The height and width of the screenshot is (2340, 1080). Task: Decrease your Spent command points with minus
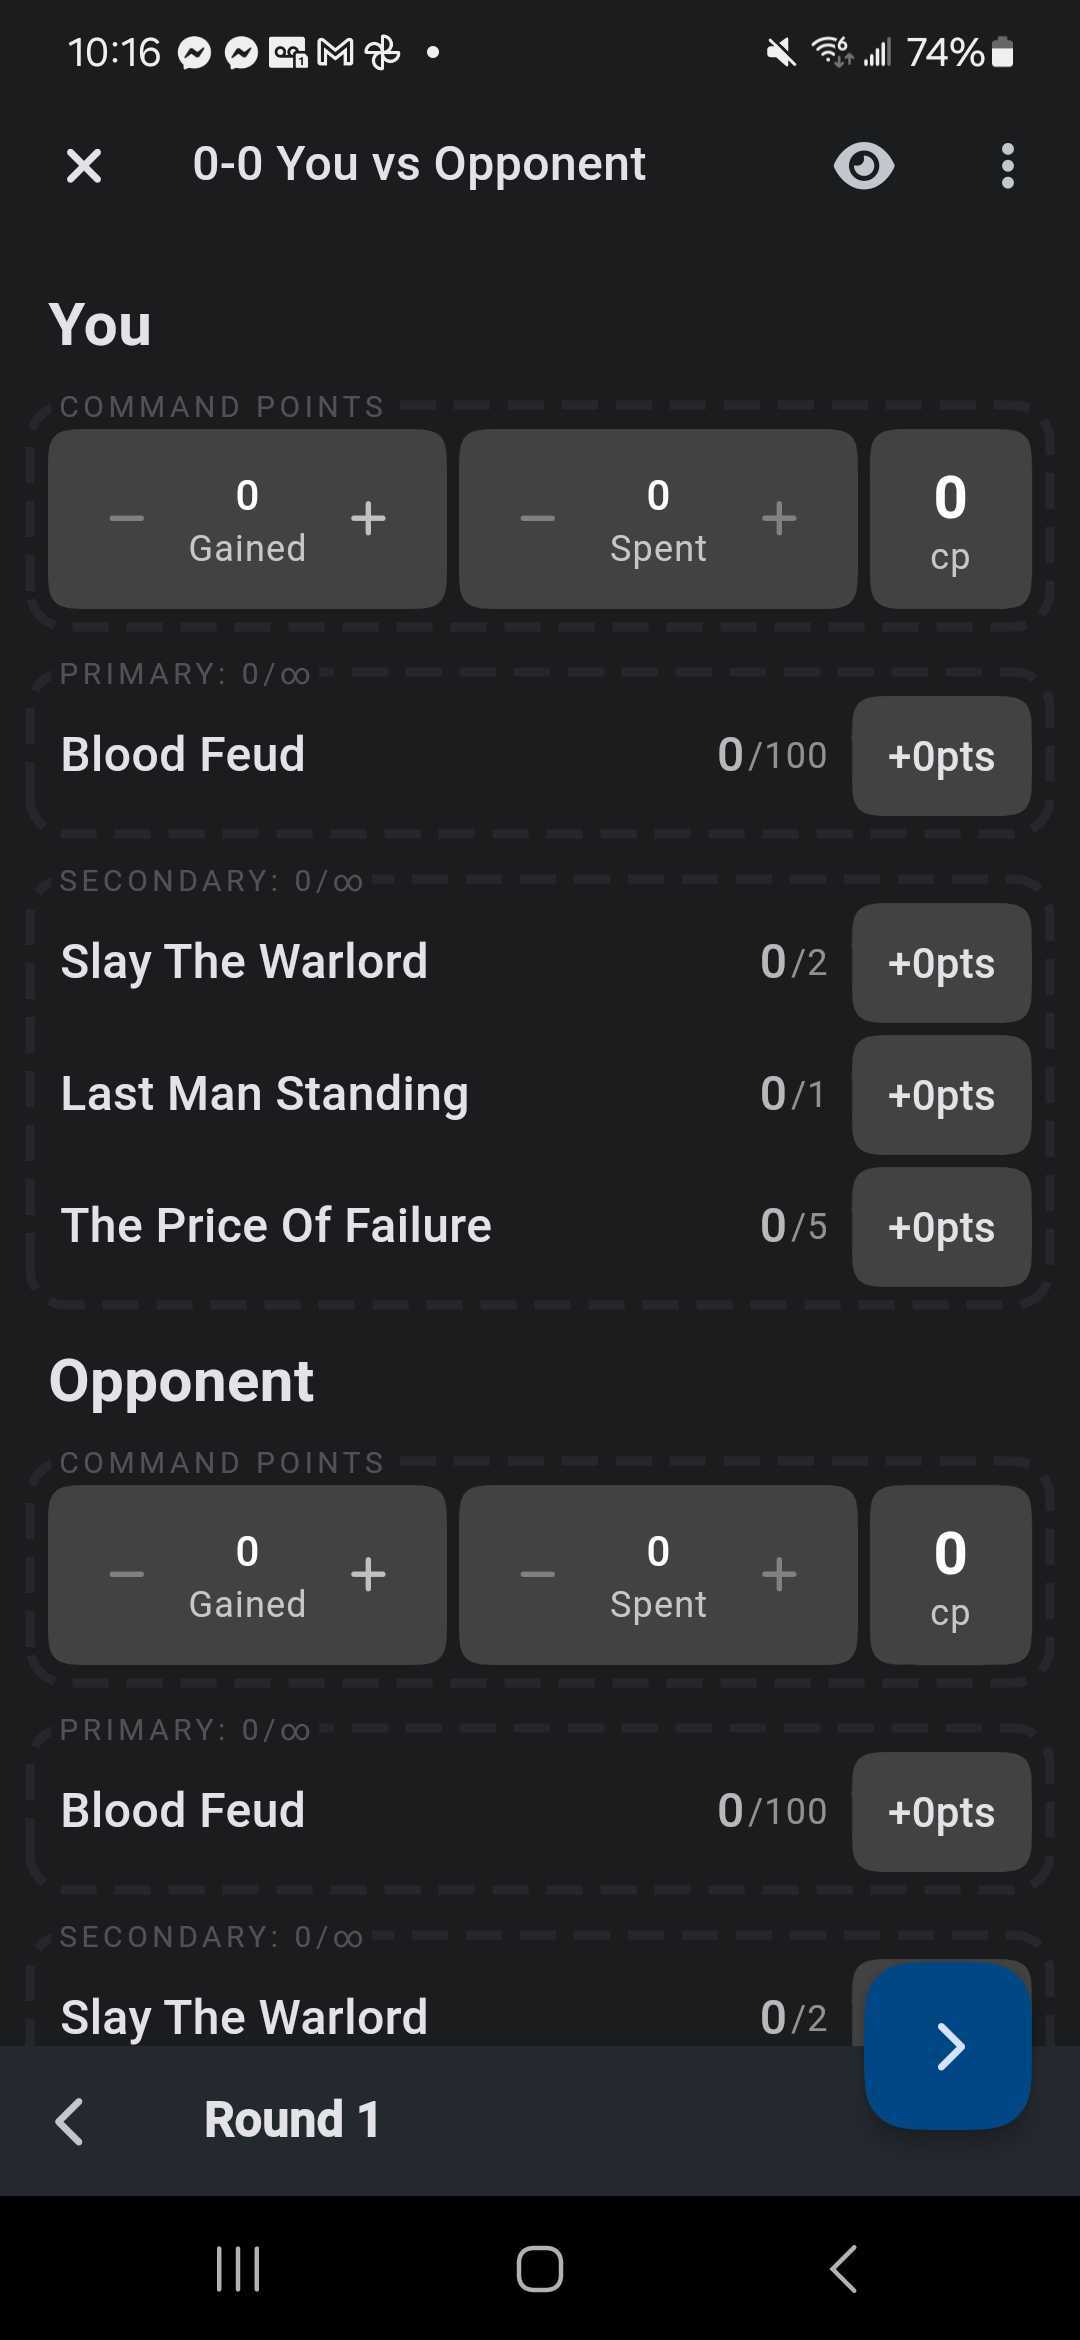[538, 518]
